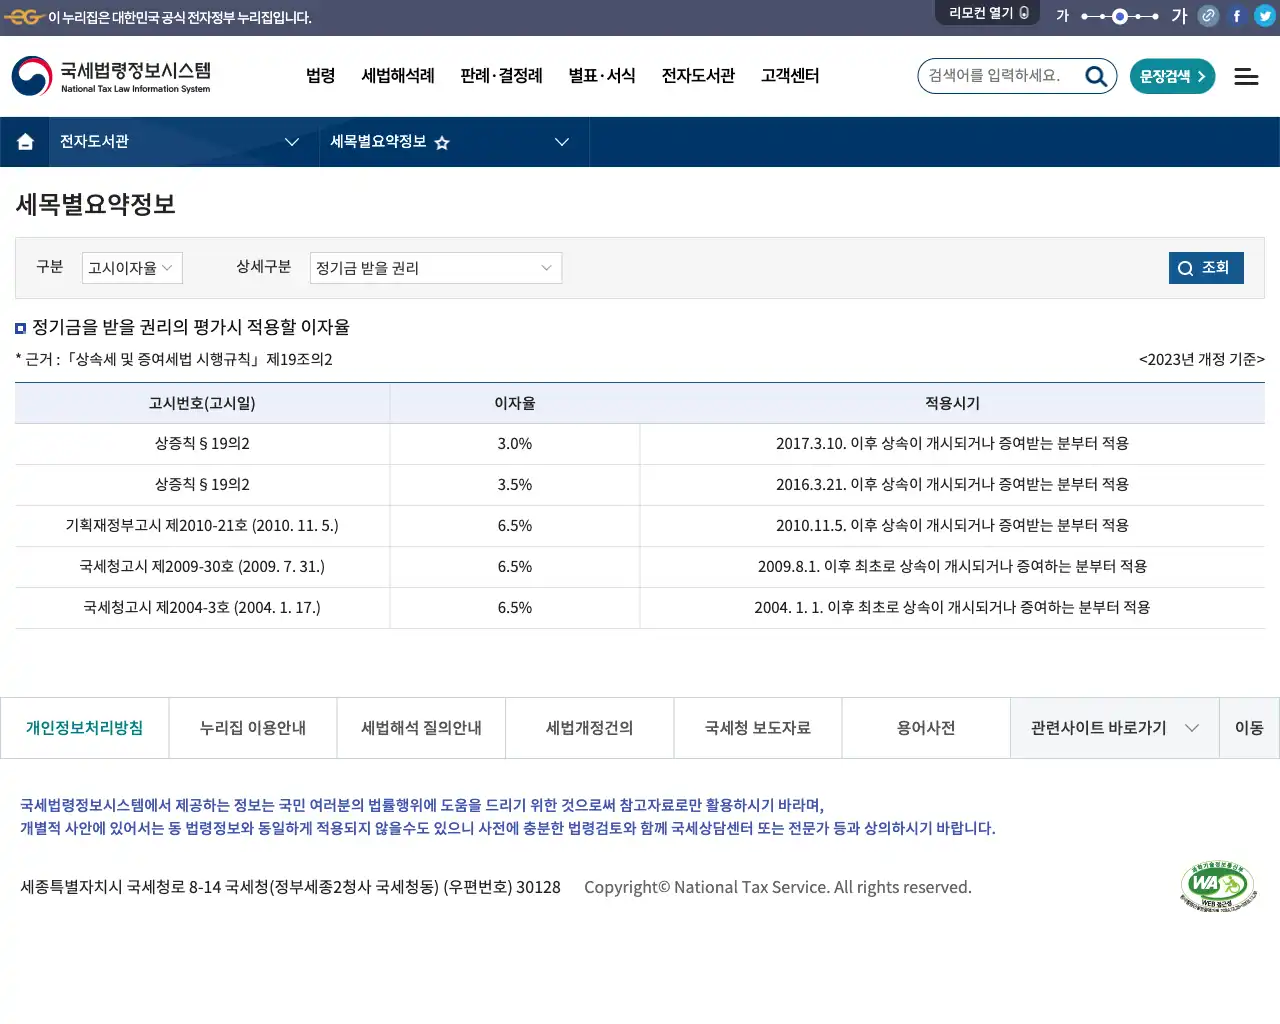Click the 조회 search button

pyautogui.click(x=1206, y=268)
